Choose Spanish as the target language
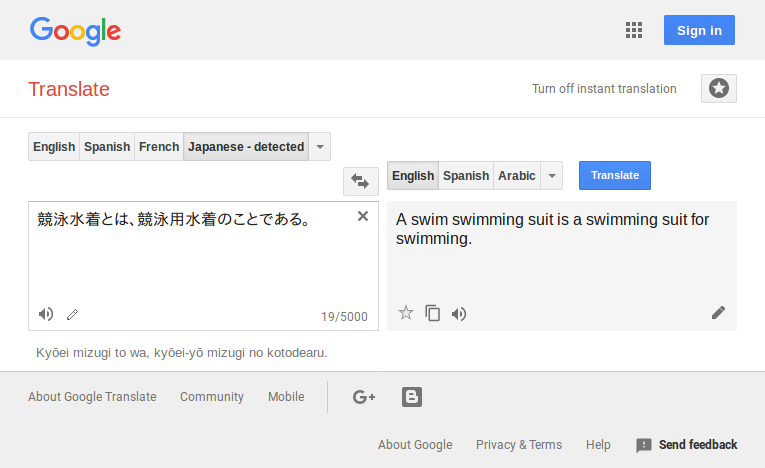Screen dimensions: 765x468 tap(466, 176)
